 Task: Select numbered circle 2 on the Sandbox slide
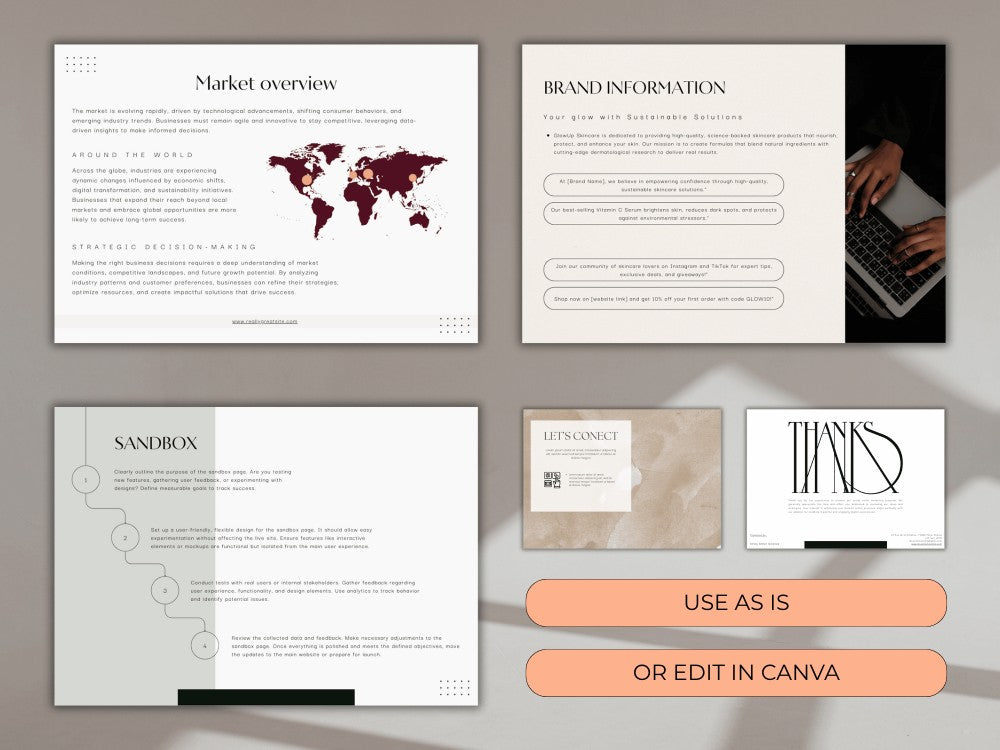pyautogui.click(x=124, y=537)
